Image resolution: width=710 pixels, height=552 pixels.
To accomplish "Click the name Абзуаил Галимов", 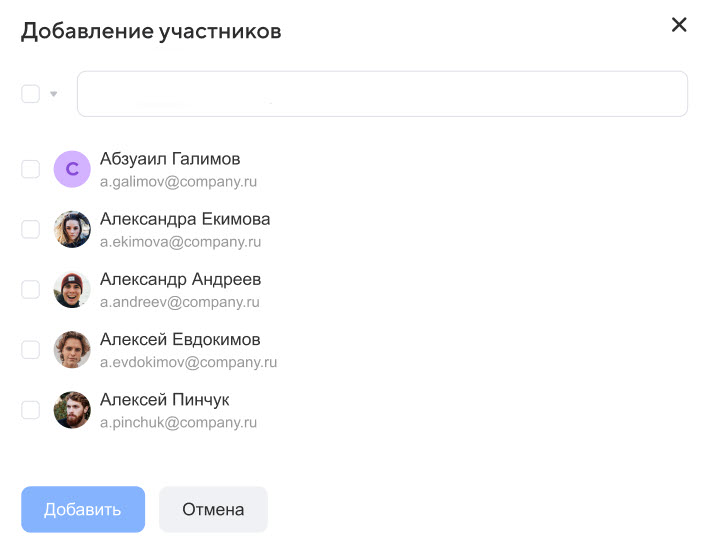I will pyautogui.click(x=170, y=159).
